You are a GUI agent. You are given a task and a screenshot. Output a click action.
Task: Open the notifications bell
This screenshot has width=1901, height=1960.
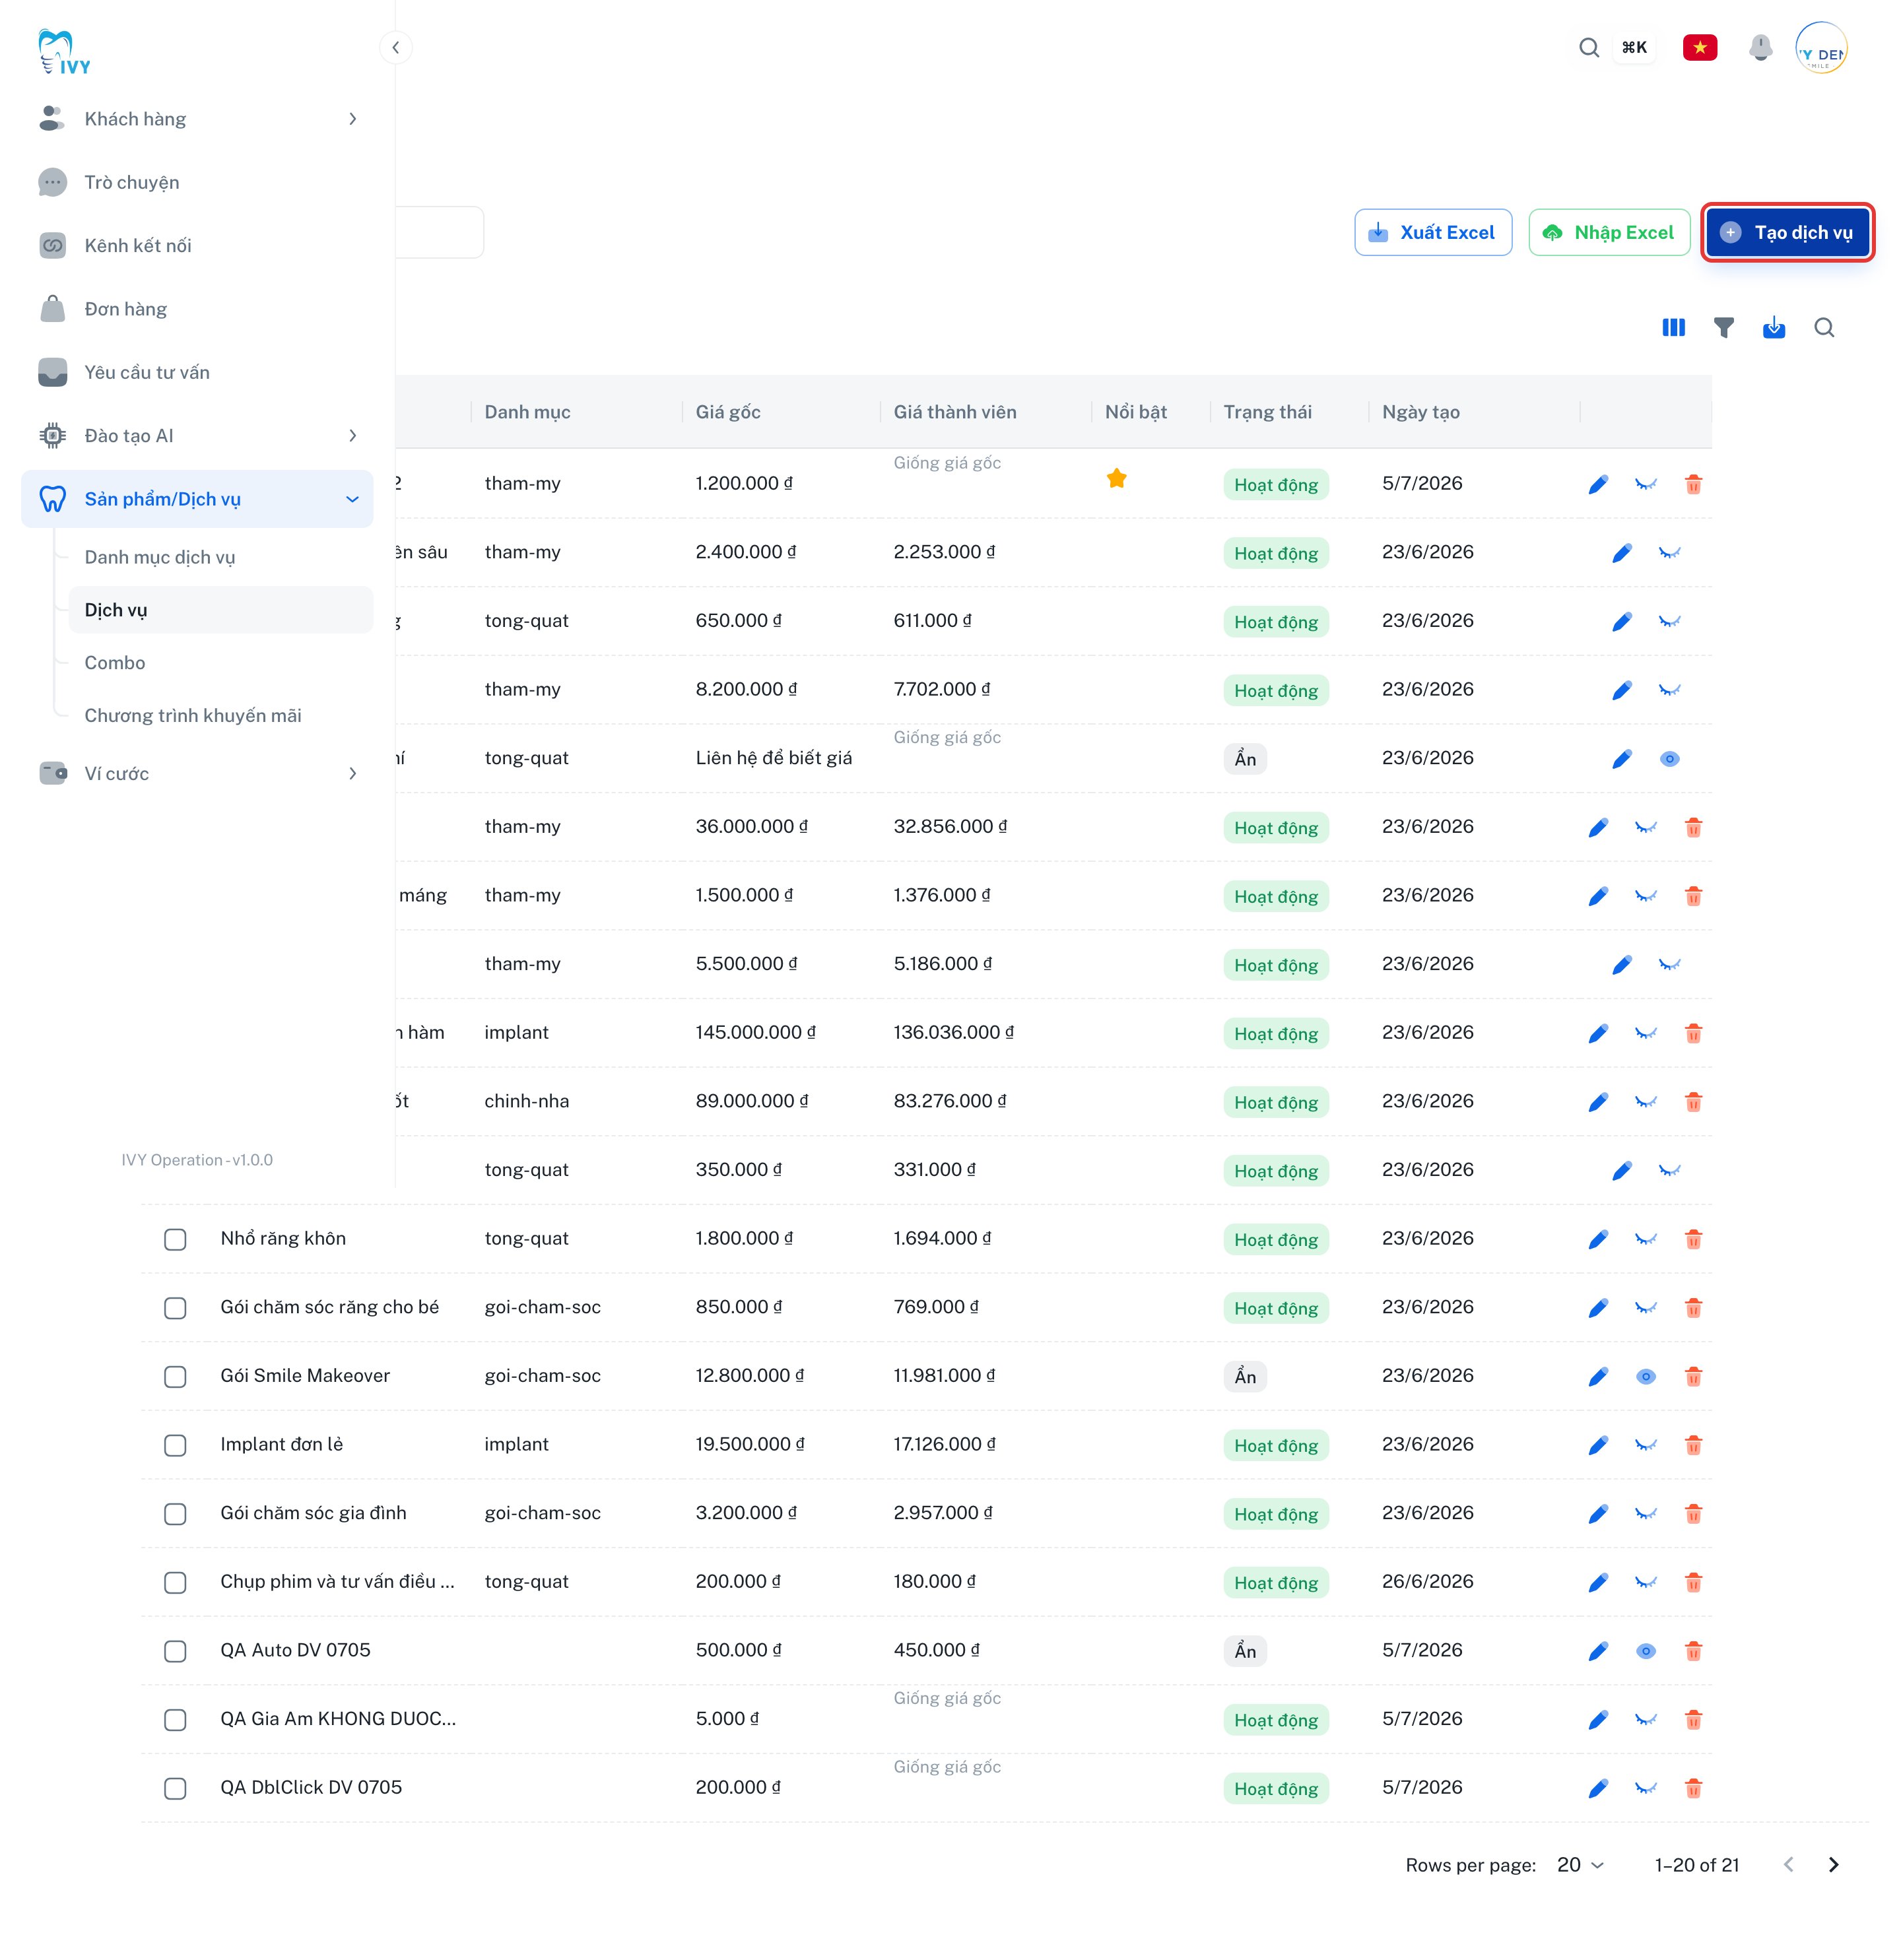tap(1760, 47)
